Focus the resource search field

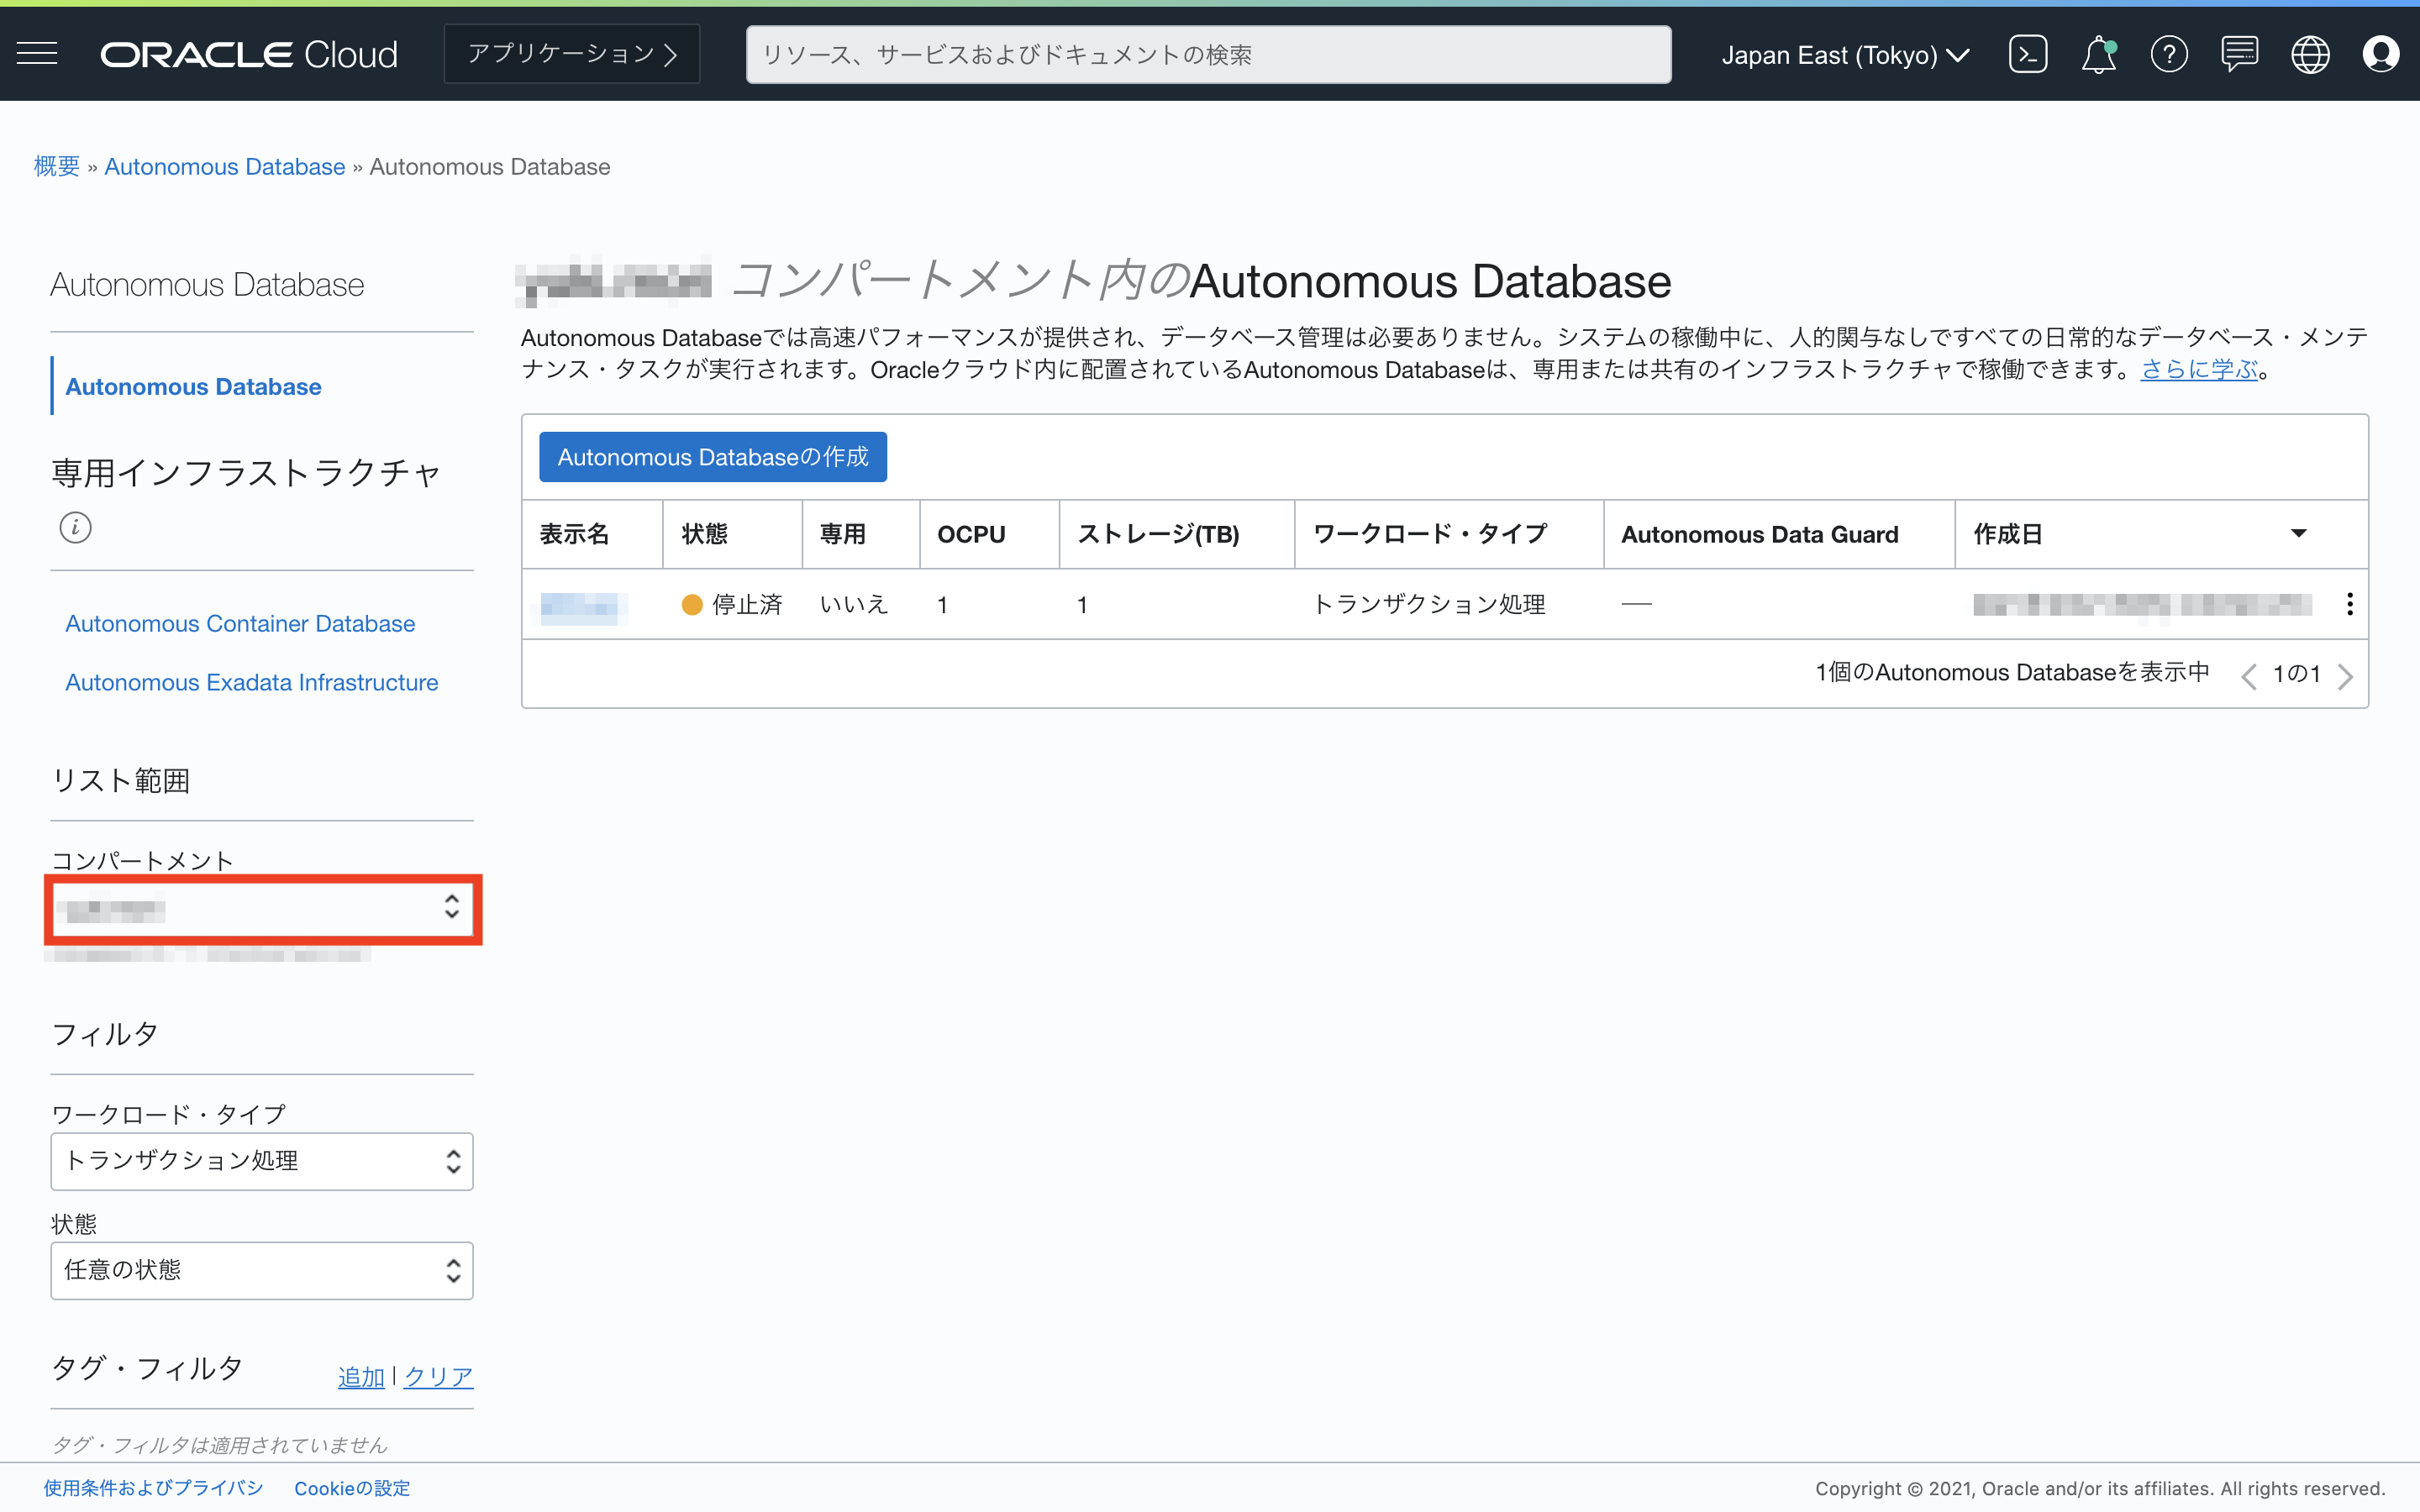click(1208, 55)
